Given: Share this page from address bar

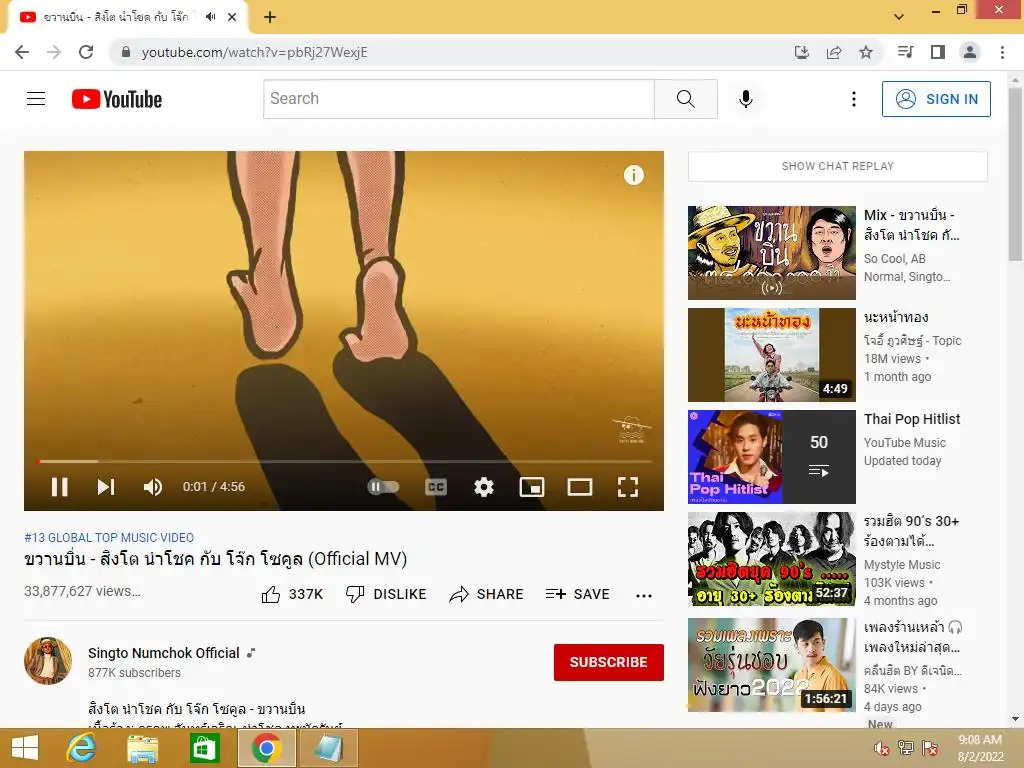Looking at the screenshot, I should 834,52.
